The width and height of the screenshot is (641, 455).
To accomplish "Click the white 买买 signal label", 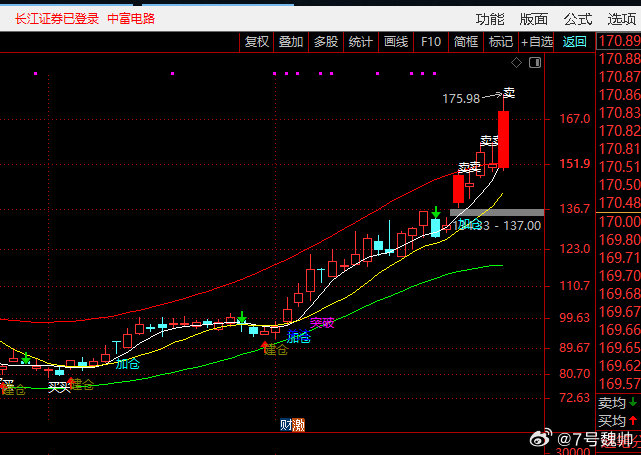I will [x=60, y=387].
